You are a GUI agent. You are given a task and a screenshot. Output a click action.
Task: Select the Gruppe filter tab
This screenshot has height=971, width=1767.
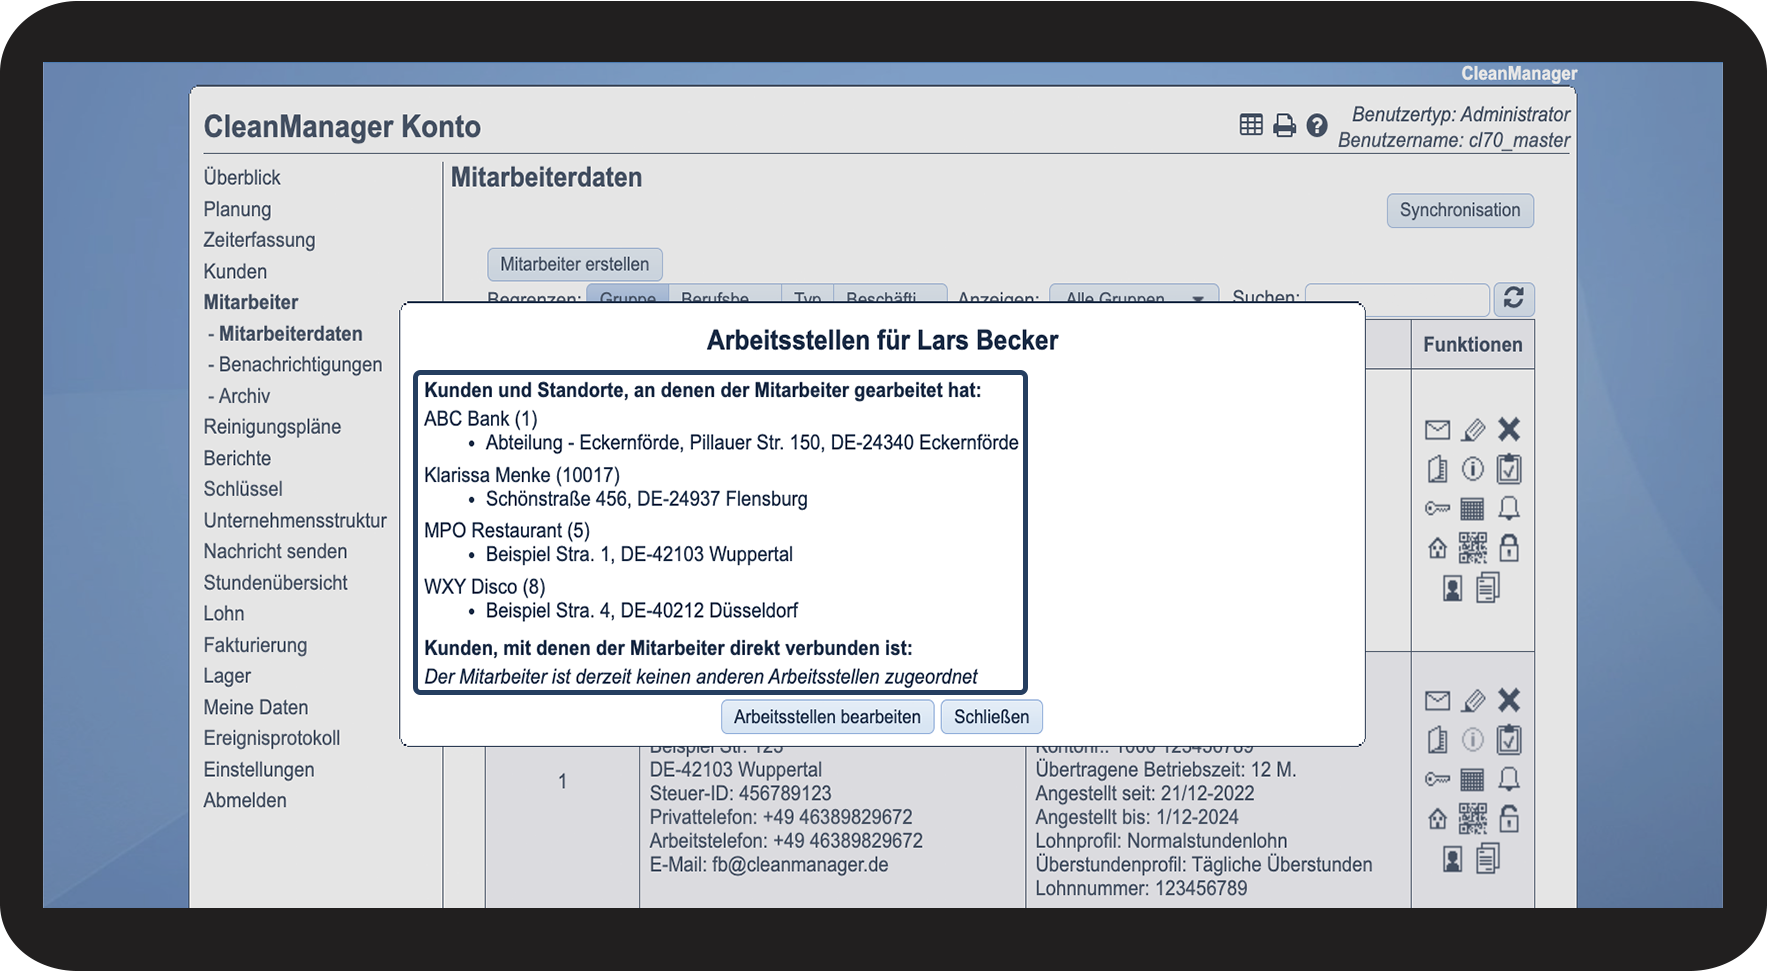(627, 297)
